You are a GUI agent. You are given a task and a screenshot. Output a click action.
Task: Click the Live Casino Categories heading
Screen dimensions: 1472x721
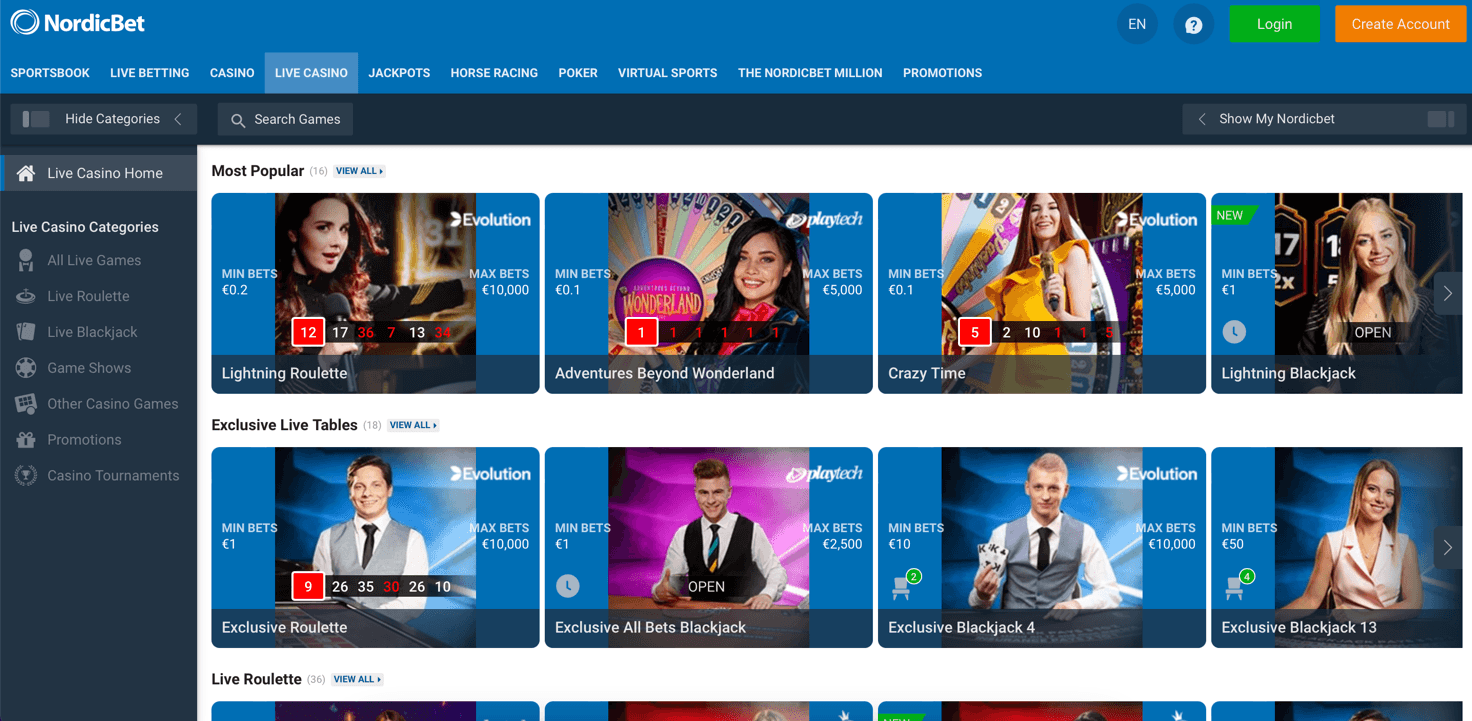85,227
